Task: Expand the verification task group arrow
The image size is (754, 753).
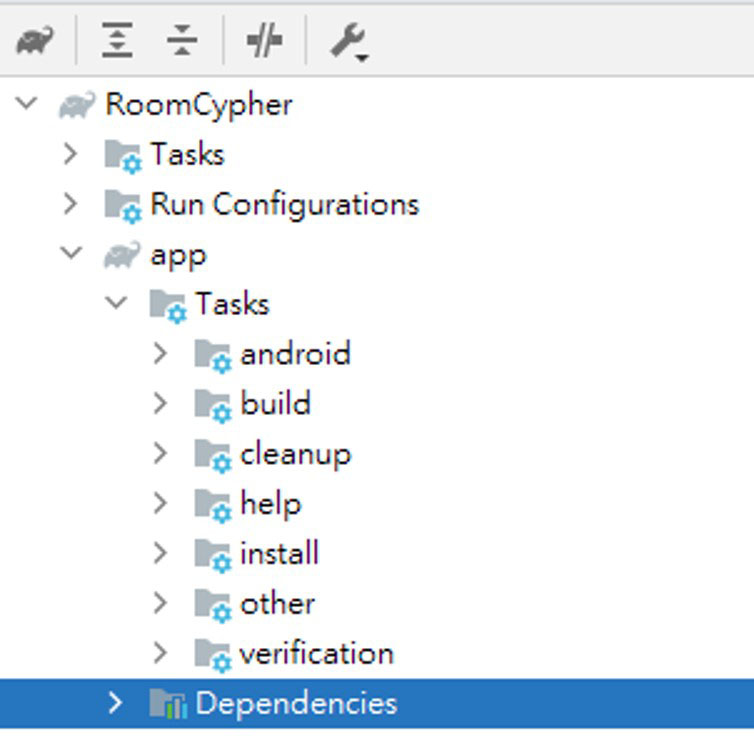Action: [160, 653]
